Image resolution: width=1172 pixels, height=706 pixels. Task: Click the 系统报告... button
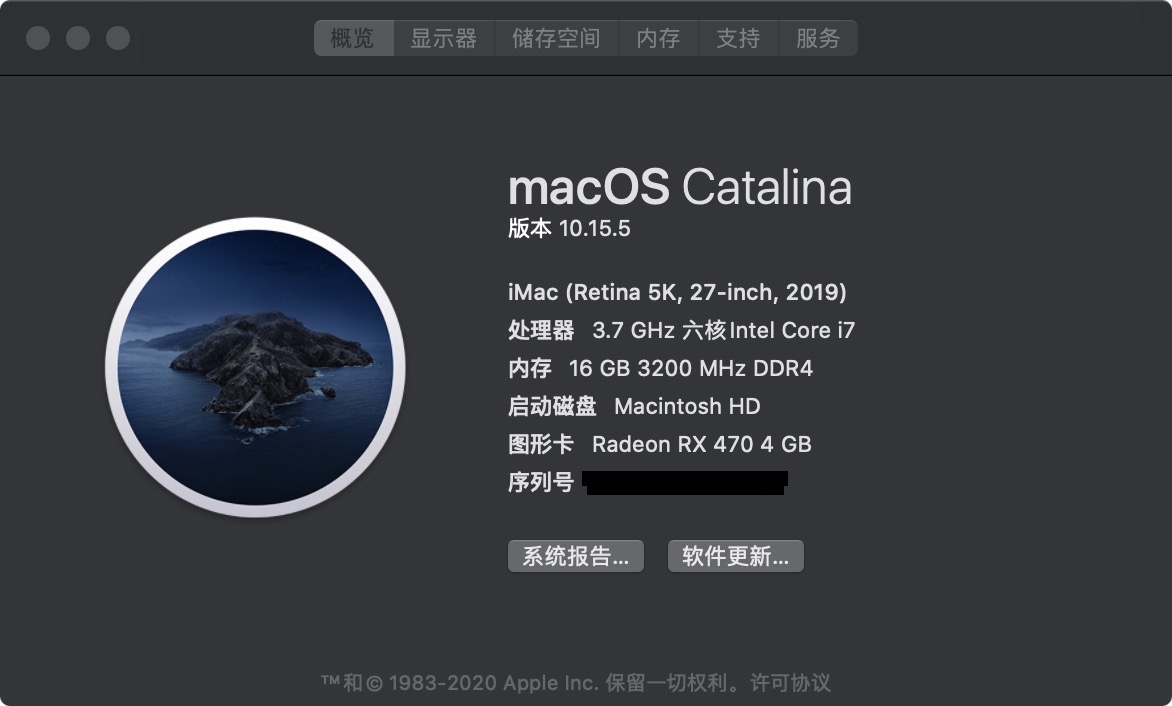(576, 556)
